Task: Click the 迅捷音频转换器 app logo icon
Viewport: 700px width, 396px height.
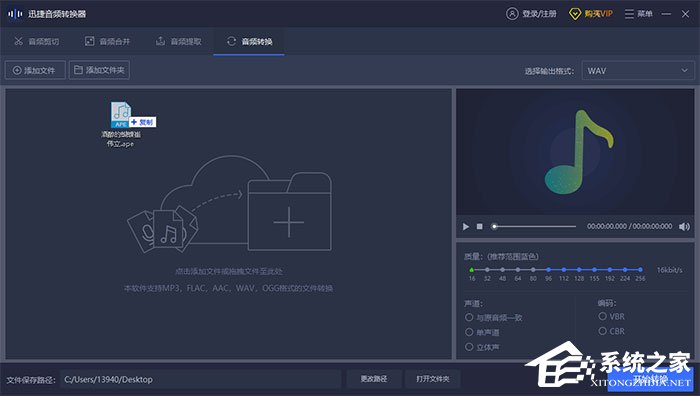Action: [15, 14]
